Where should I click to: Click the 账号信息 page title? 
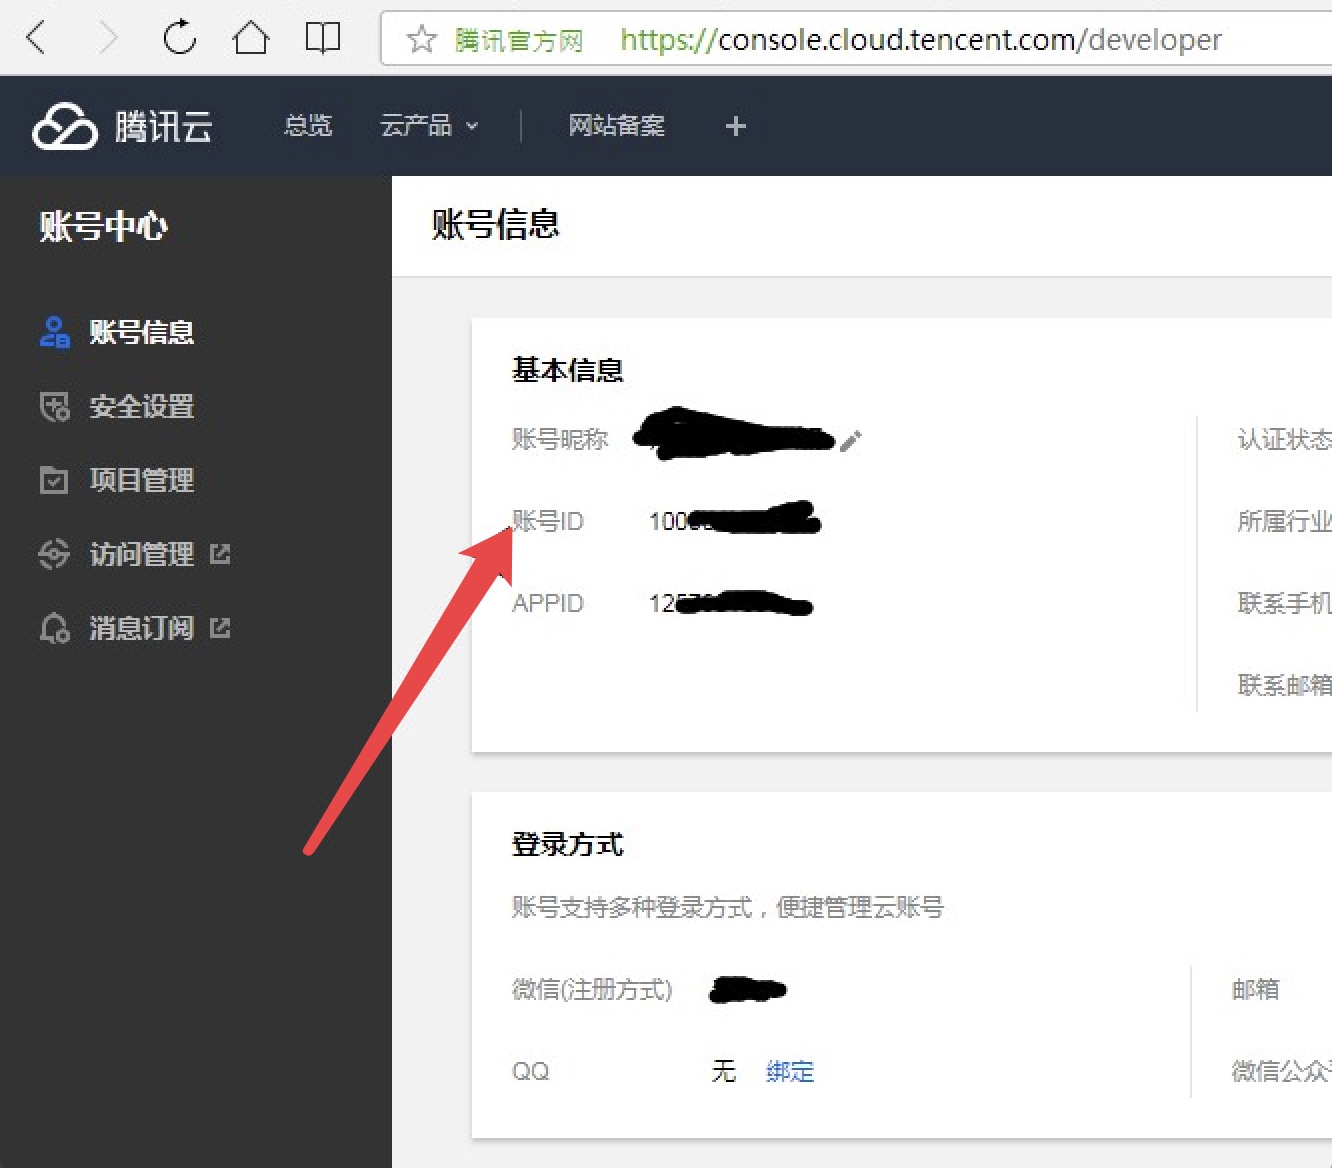495,224
